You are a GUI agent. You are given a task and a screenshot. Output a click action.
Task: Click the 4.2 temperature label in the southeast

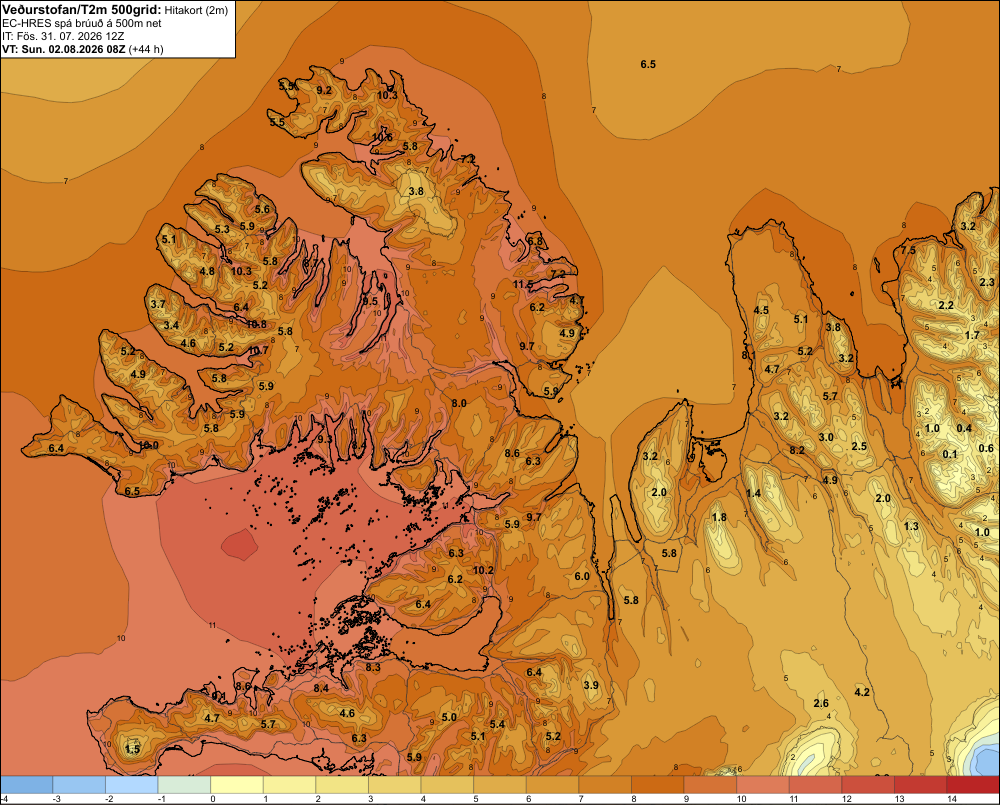[862, 692]
